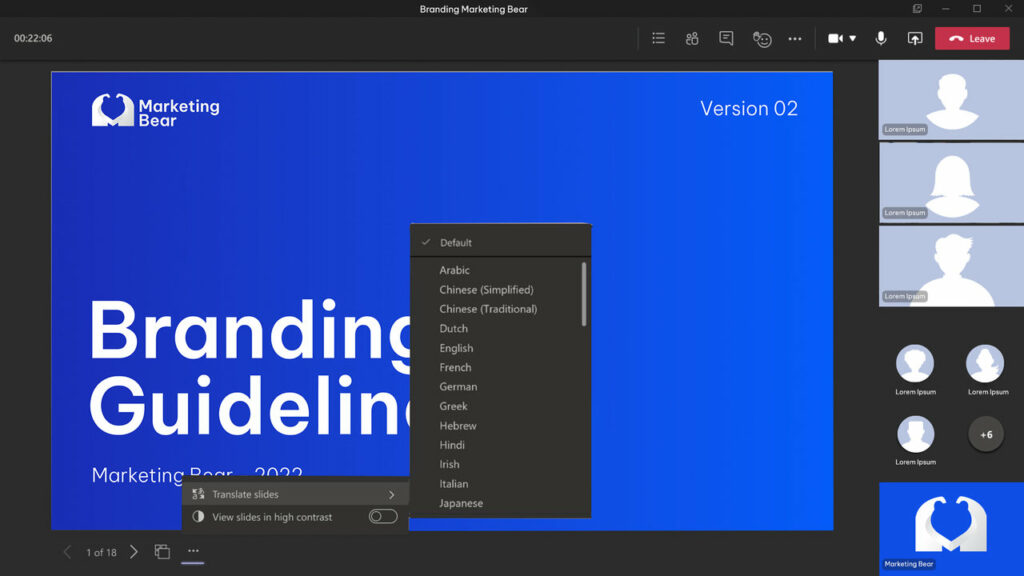The height and width of the screenshot is (576, 1024).
Task: Choose French from language list
Action: [455, 368]
